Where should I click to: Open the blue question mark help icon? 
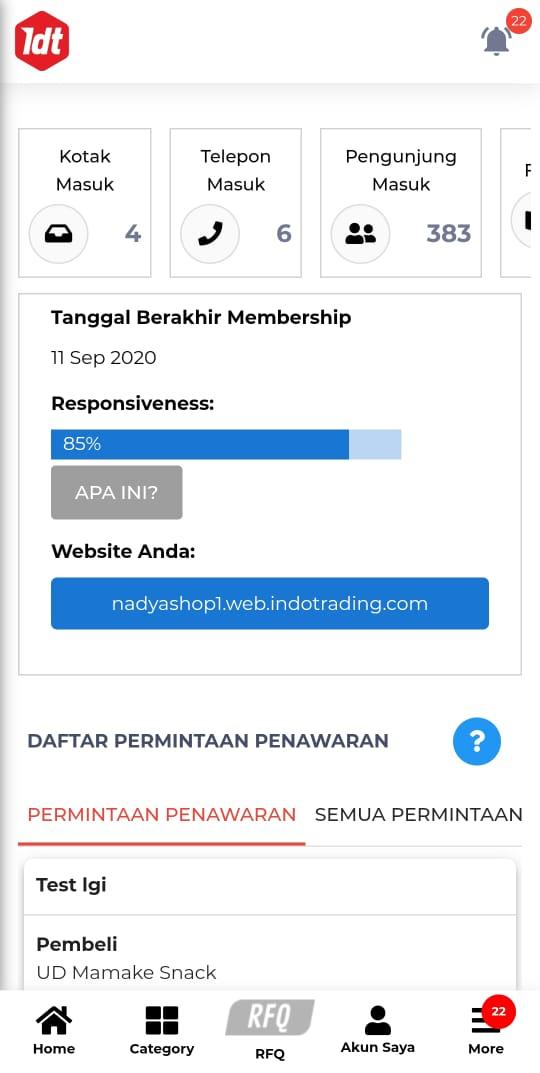coord(477,740)
